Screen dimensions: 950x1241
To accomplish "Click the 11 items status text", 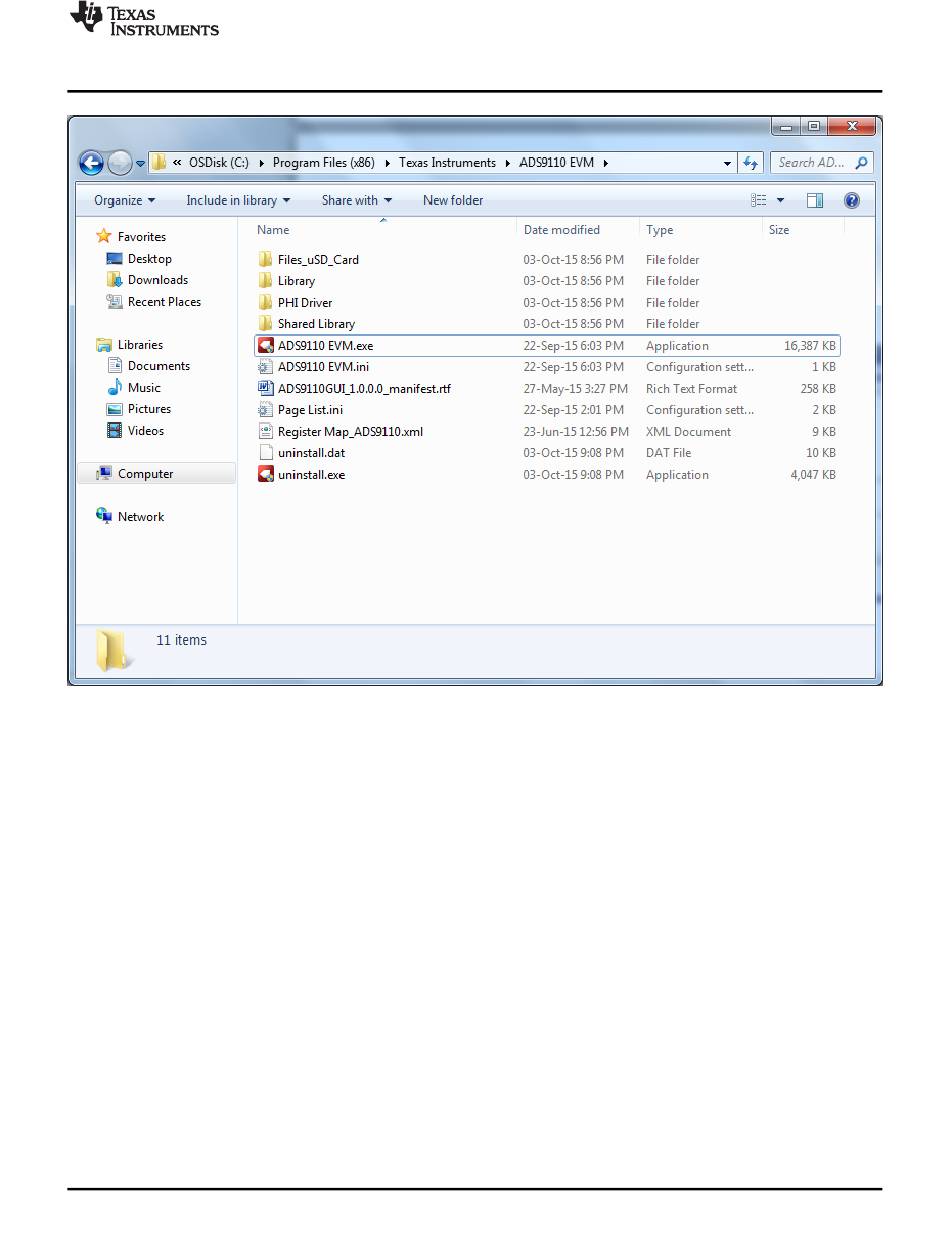I will coord(182,640).
